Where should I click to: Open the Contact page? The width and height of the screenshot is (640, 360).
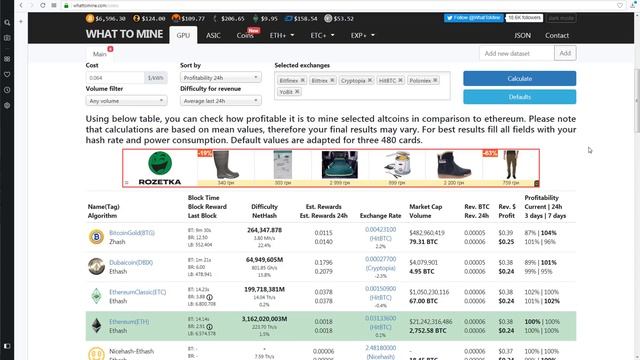557,36
